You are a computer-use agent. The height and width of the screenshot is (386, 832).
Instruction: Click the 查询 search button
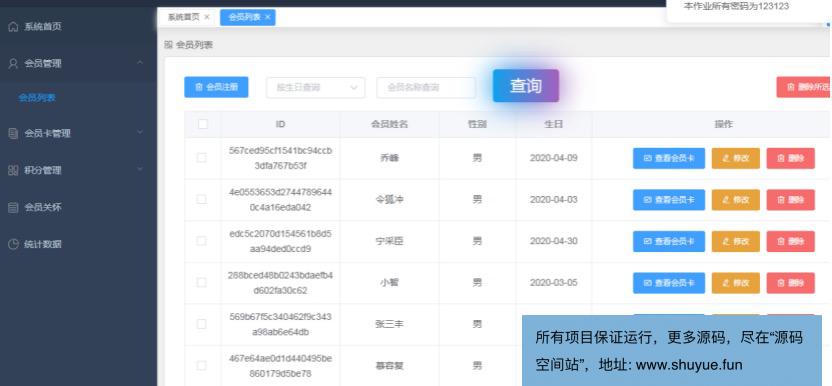526,85
